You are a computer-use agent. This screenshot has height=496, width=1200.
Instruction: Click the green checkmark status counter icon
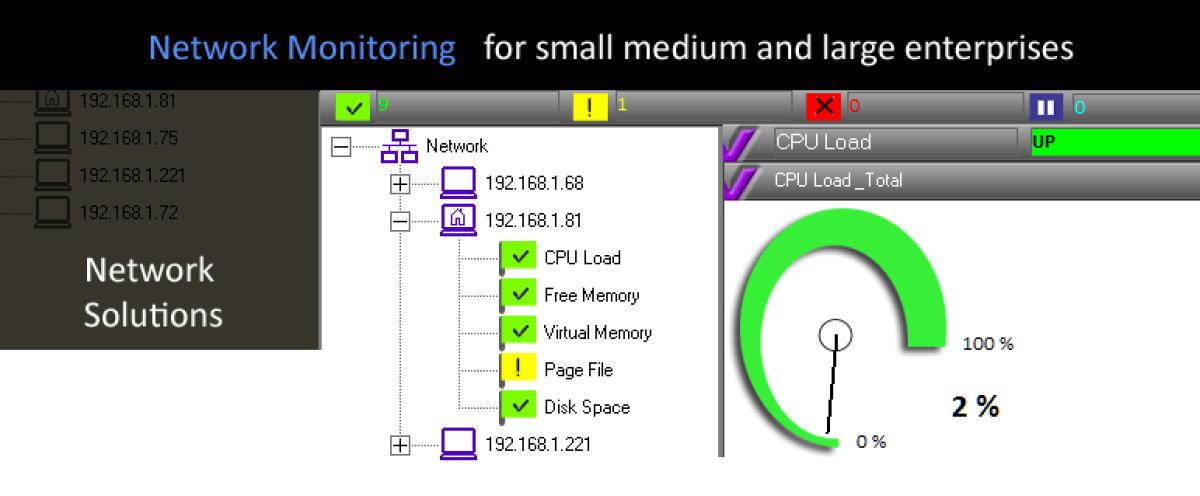[x=352, y=106]
